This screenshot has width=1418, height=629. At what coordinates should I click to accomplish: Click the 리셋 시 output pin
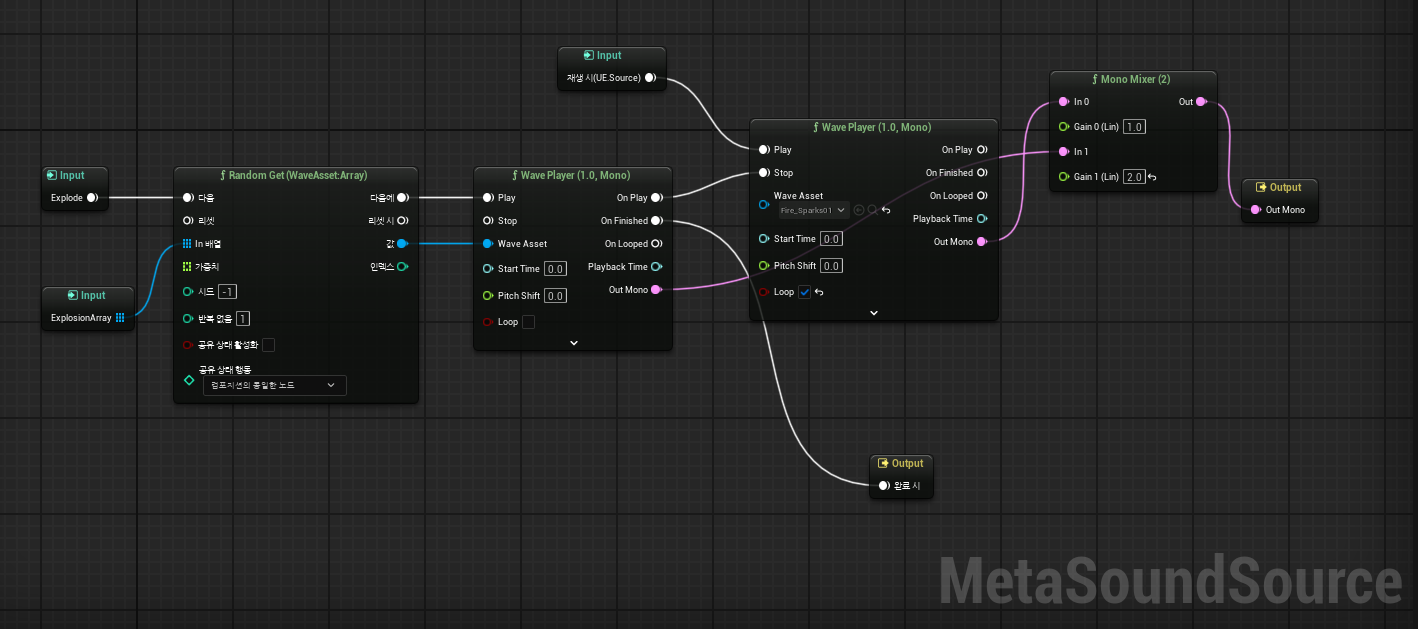pos(402,220)
